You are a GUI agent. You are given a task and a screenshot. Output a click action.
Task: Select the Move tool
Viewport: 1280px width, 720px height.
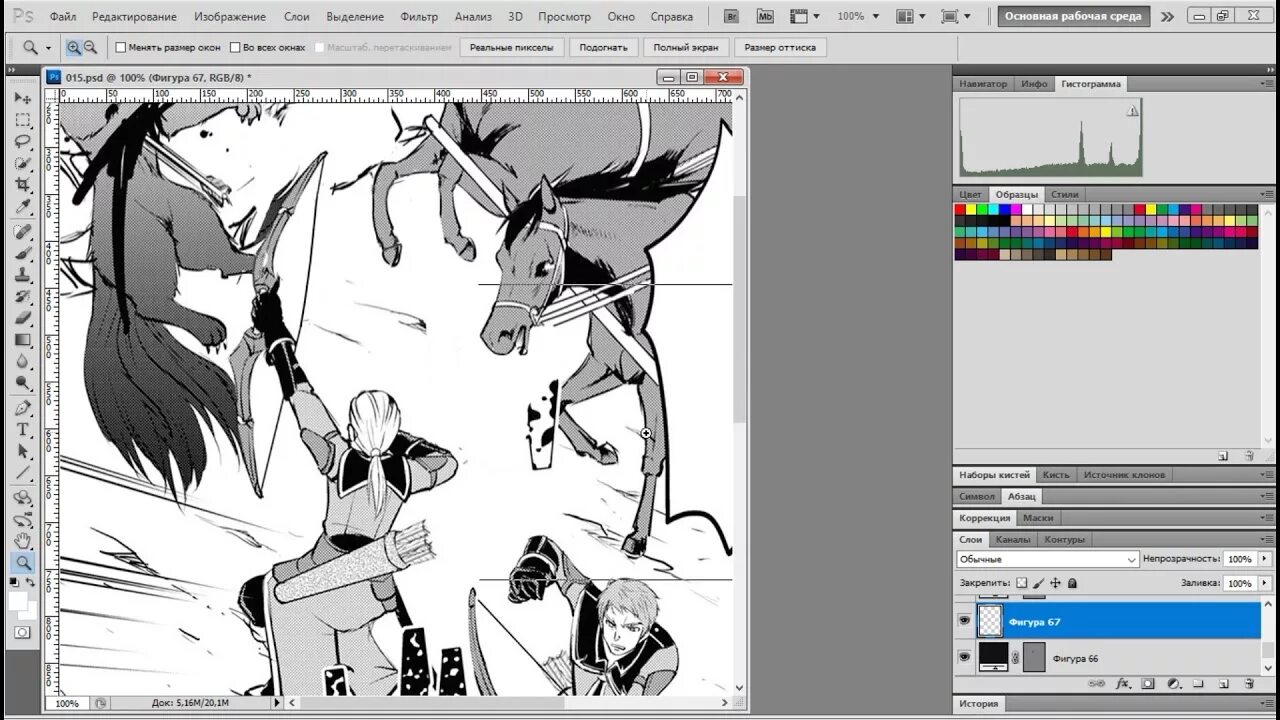click(x=23, y=98)
